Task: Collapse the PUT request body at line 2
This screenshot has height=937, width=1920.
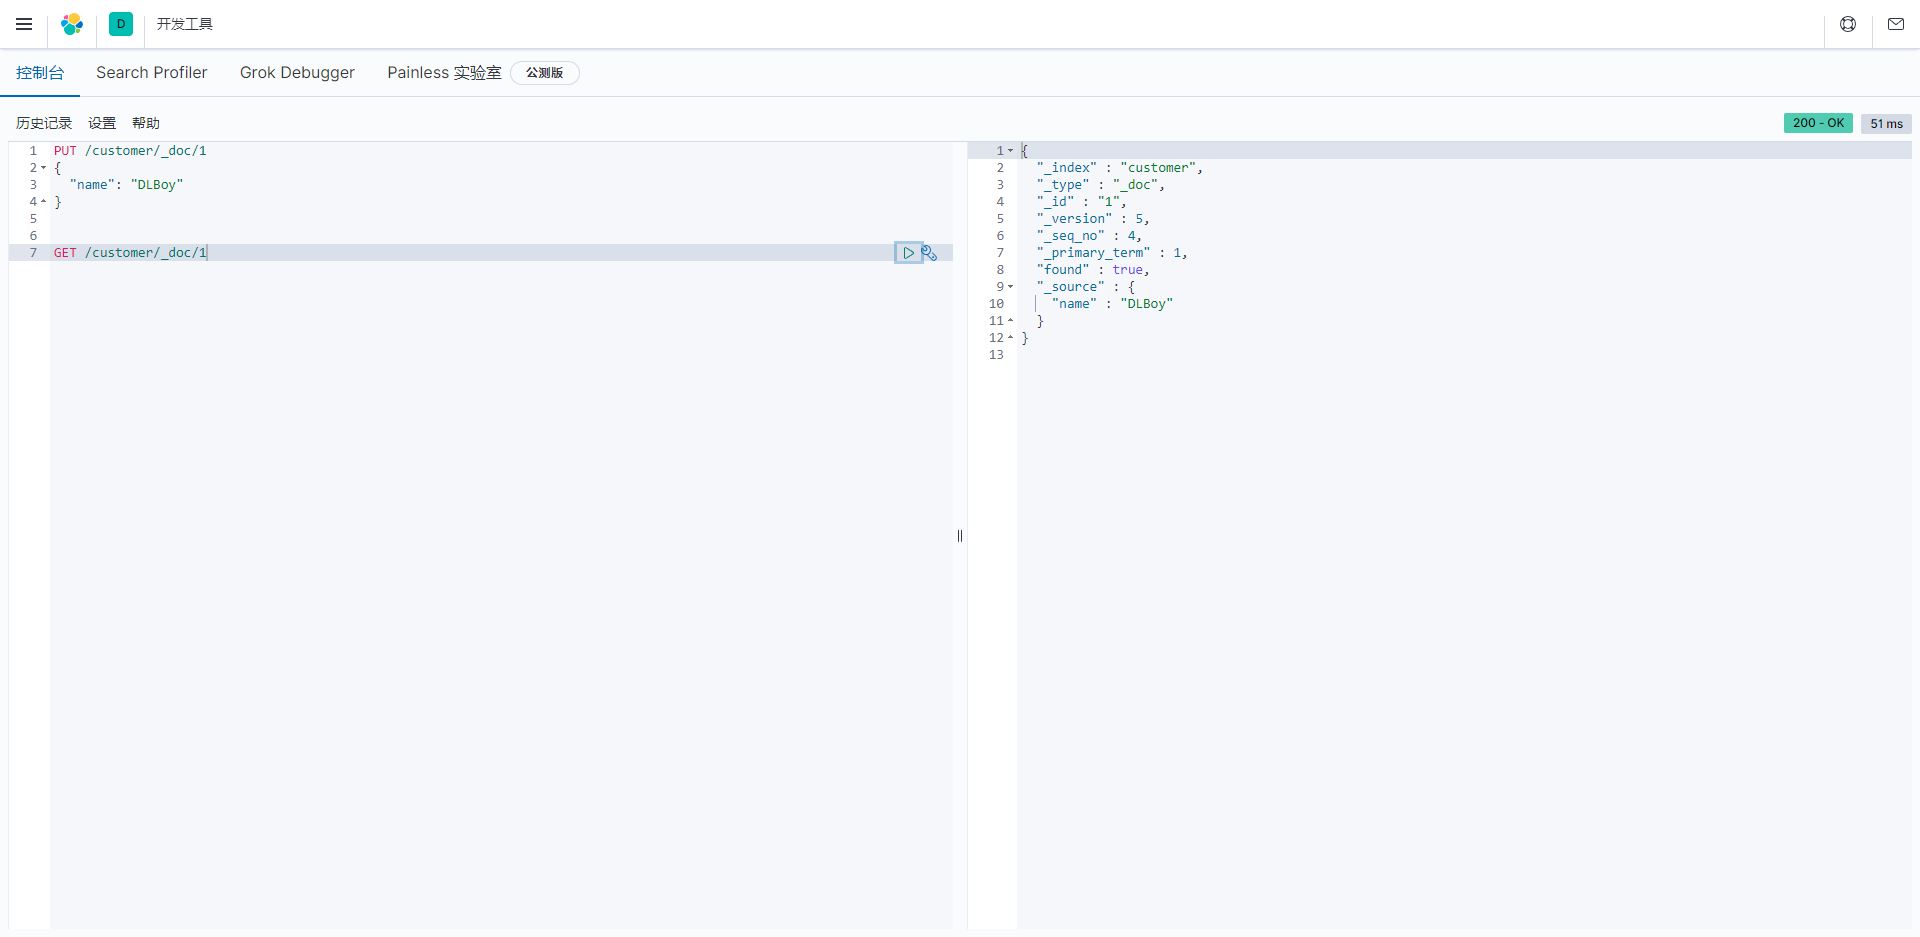Action: [x=43, y=168]
